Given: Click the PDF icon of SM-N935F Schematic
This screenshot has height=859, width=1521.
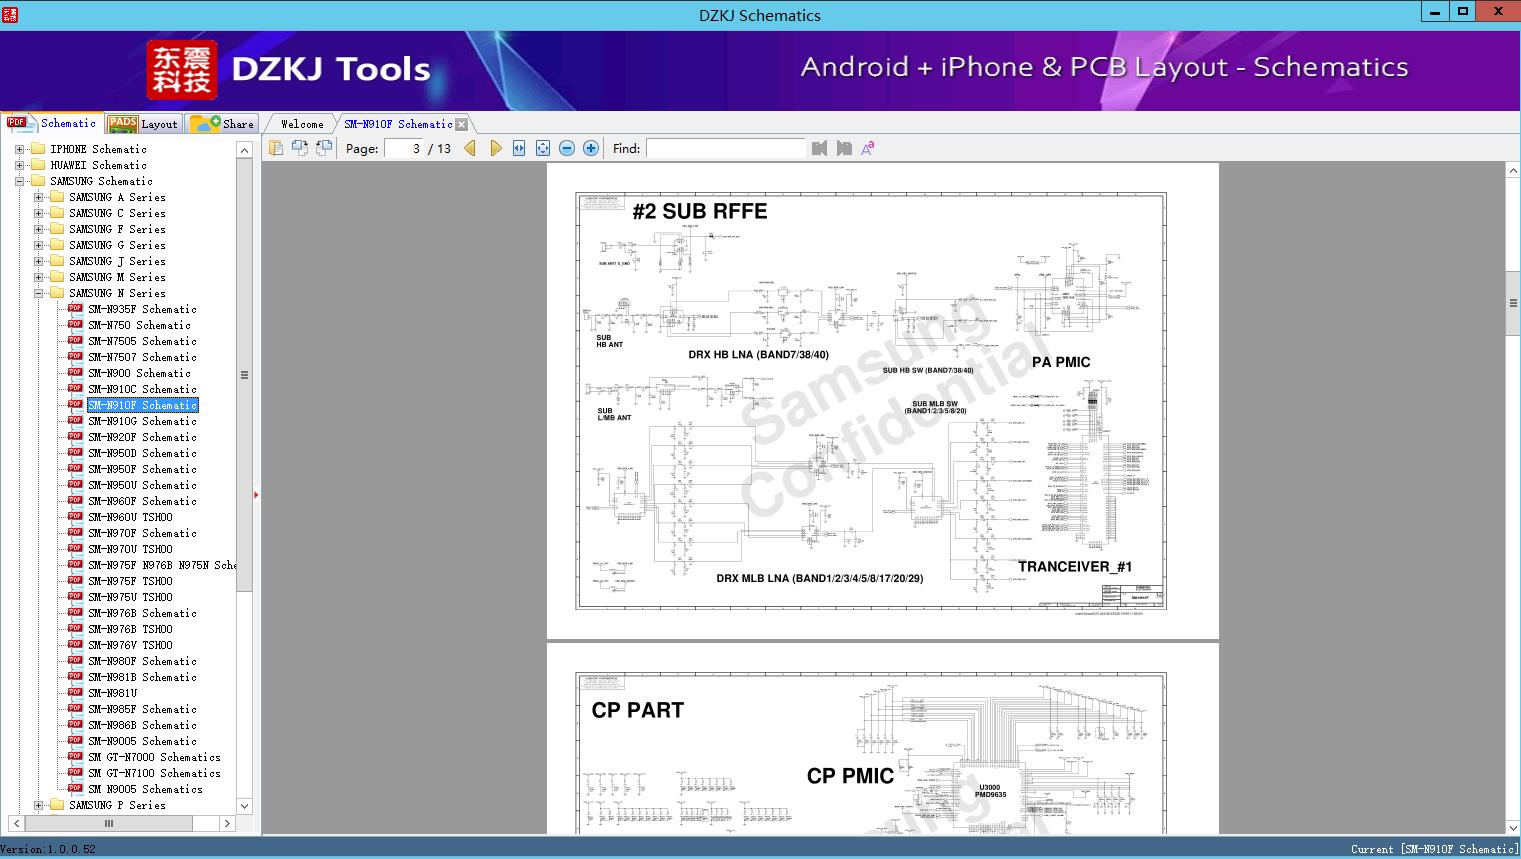Looking at the screenshot, I should (76, 309).
